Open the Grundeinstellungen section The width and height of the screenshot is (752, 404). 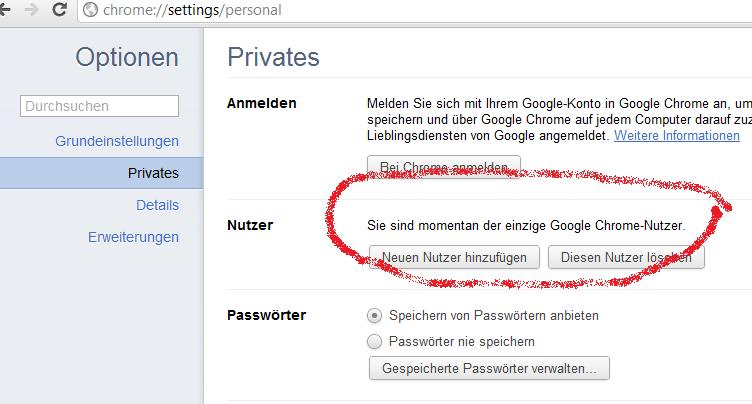(117, 141)
